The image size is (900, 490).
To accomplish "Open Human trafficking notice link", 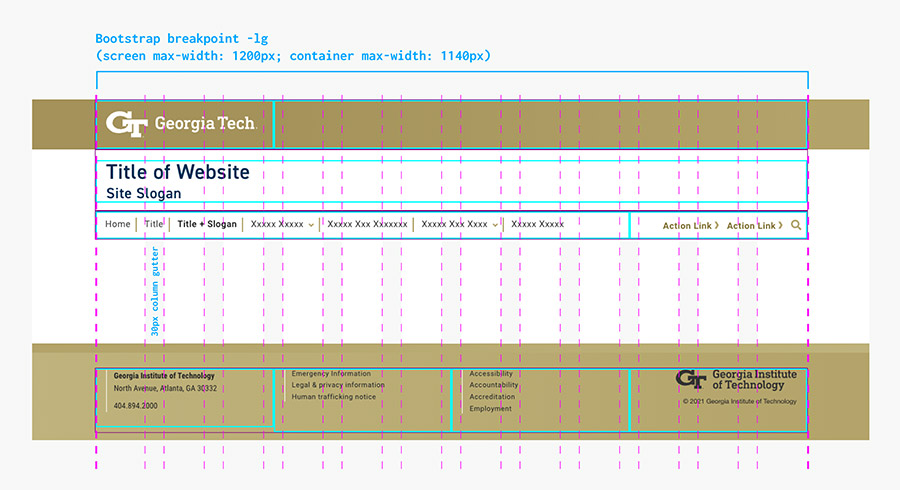I will pos(333,396).
